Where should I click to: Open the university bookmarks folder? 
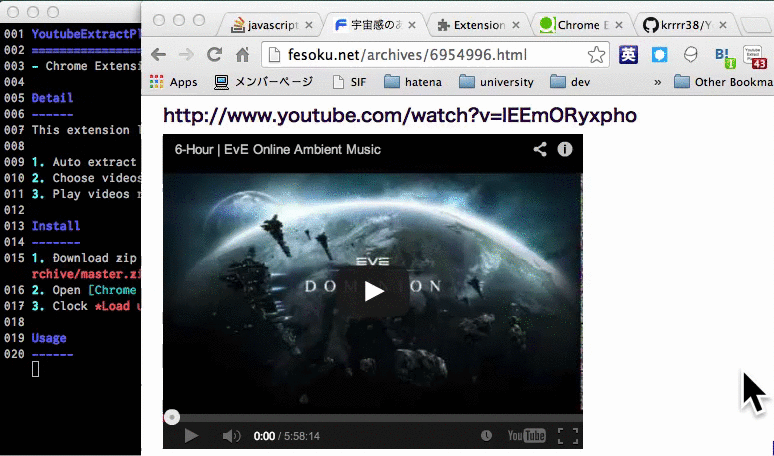(x=496, y=82)
